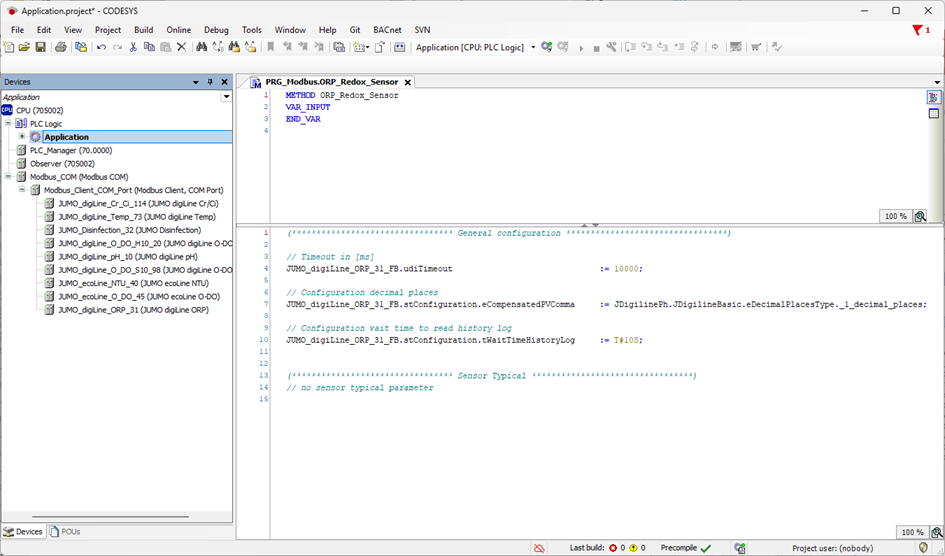This screenshot has height=556, width=945.
Task: Click the lower editor zoom magnifier icon
Action: [x=937, y=532]
